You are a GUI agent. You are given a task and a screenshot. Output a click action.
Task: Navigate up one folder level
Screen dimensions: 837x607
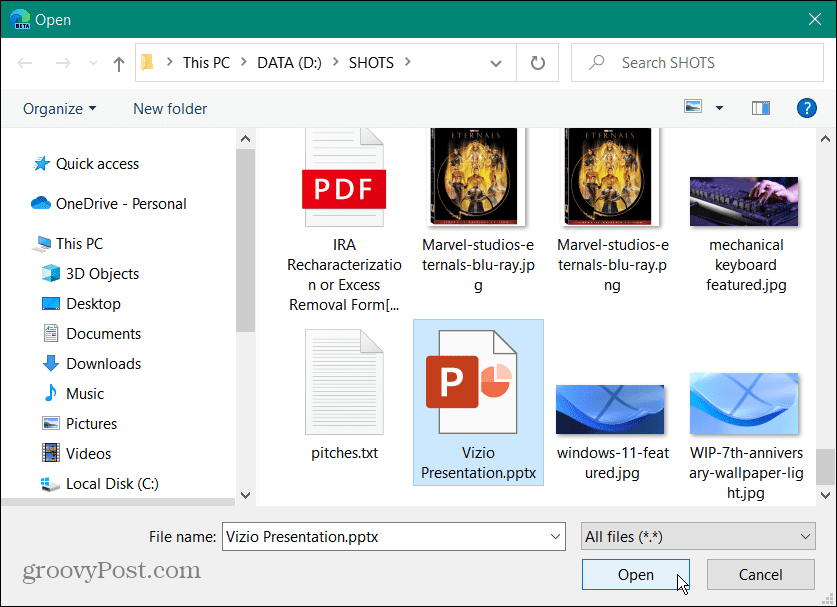click(117, 62)
